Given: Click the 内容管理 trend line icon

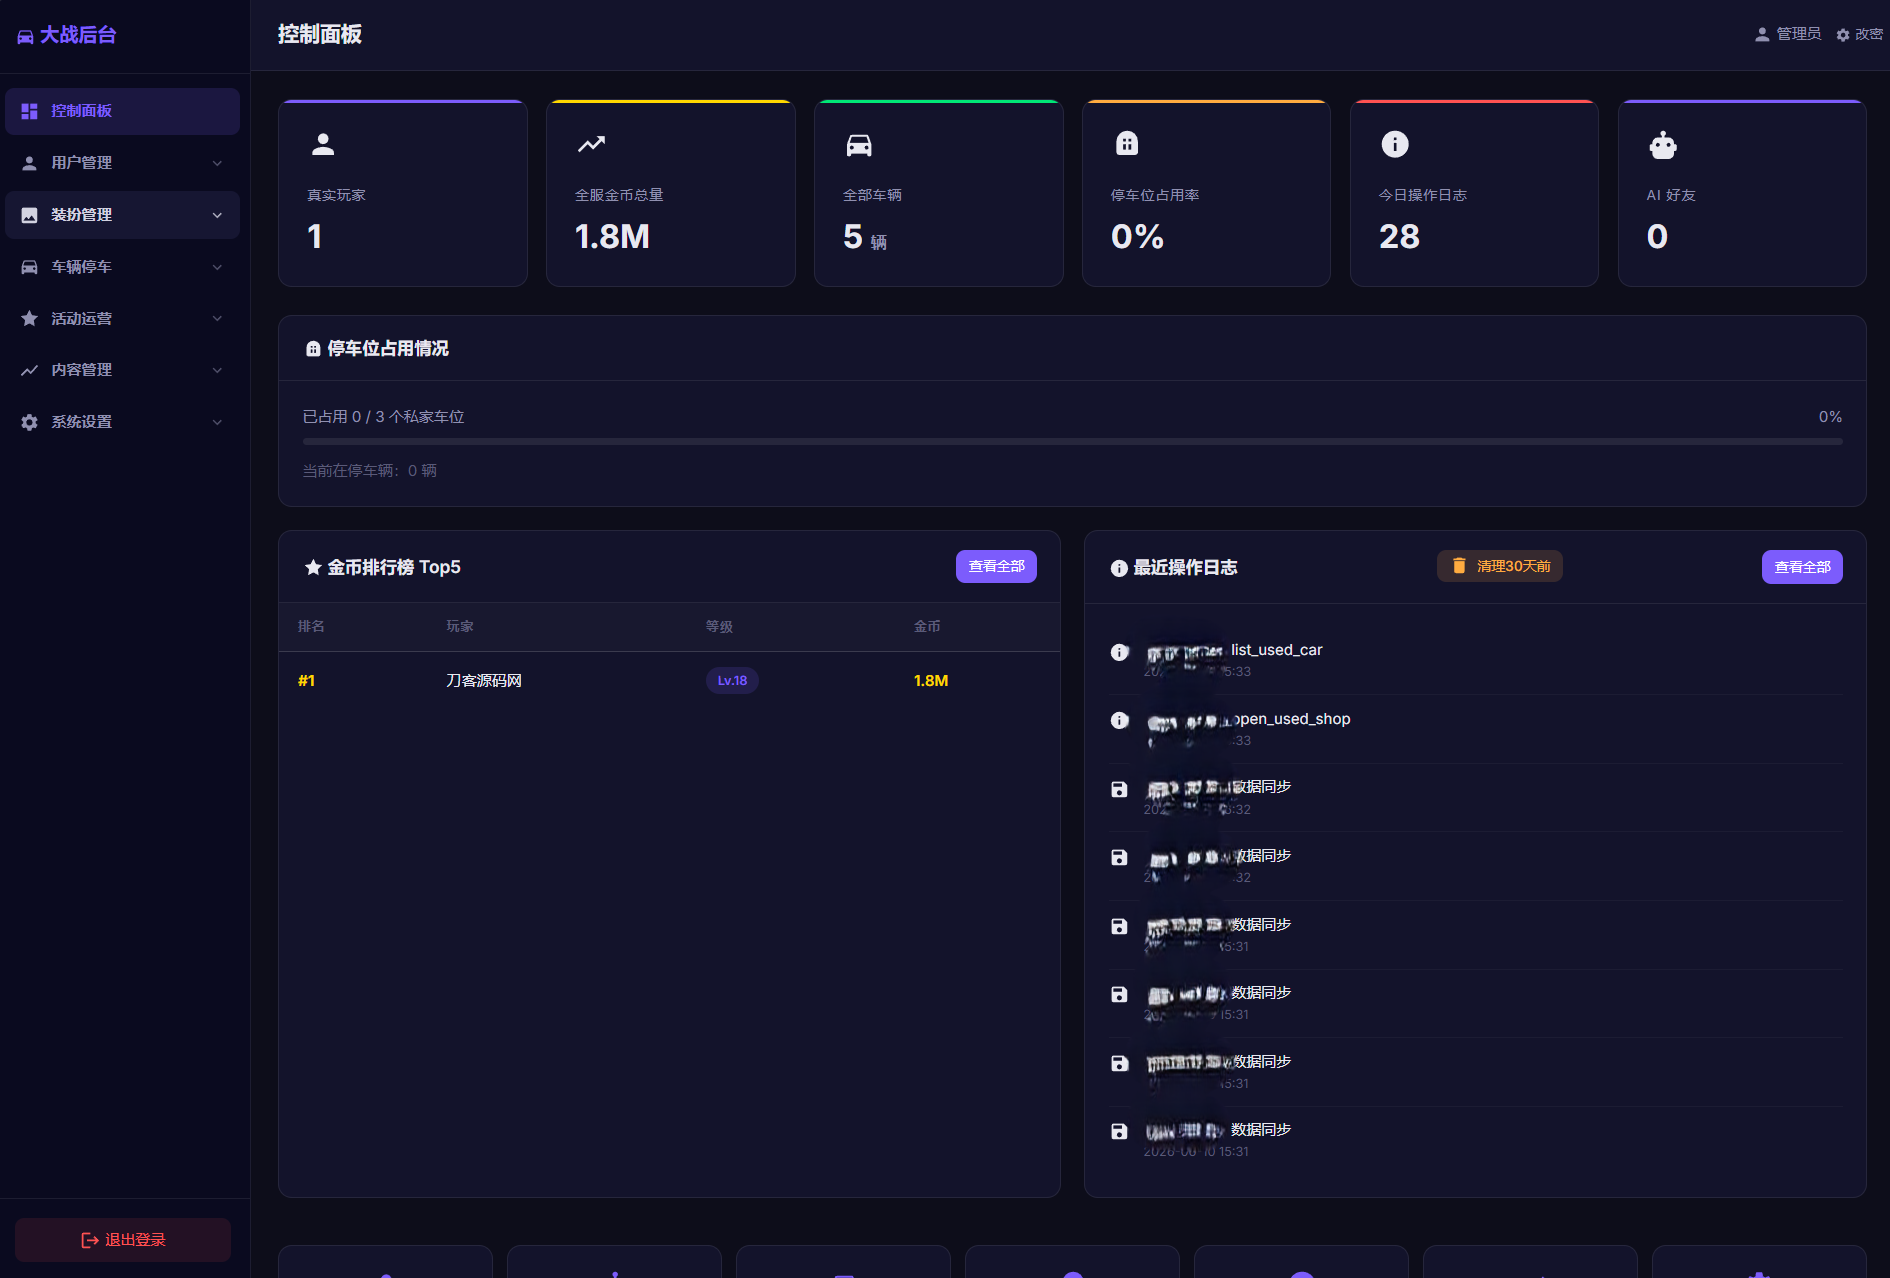Looking at the screenshot, I should click(29, 370).
